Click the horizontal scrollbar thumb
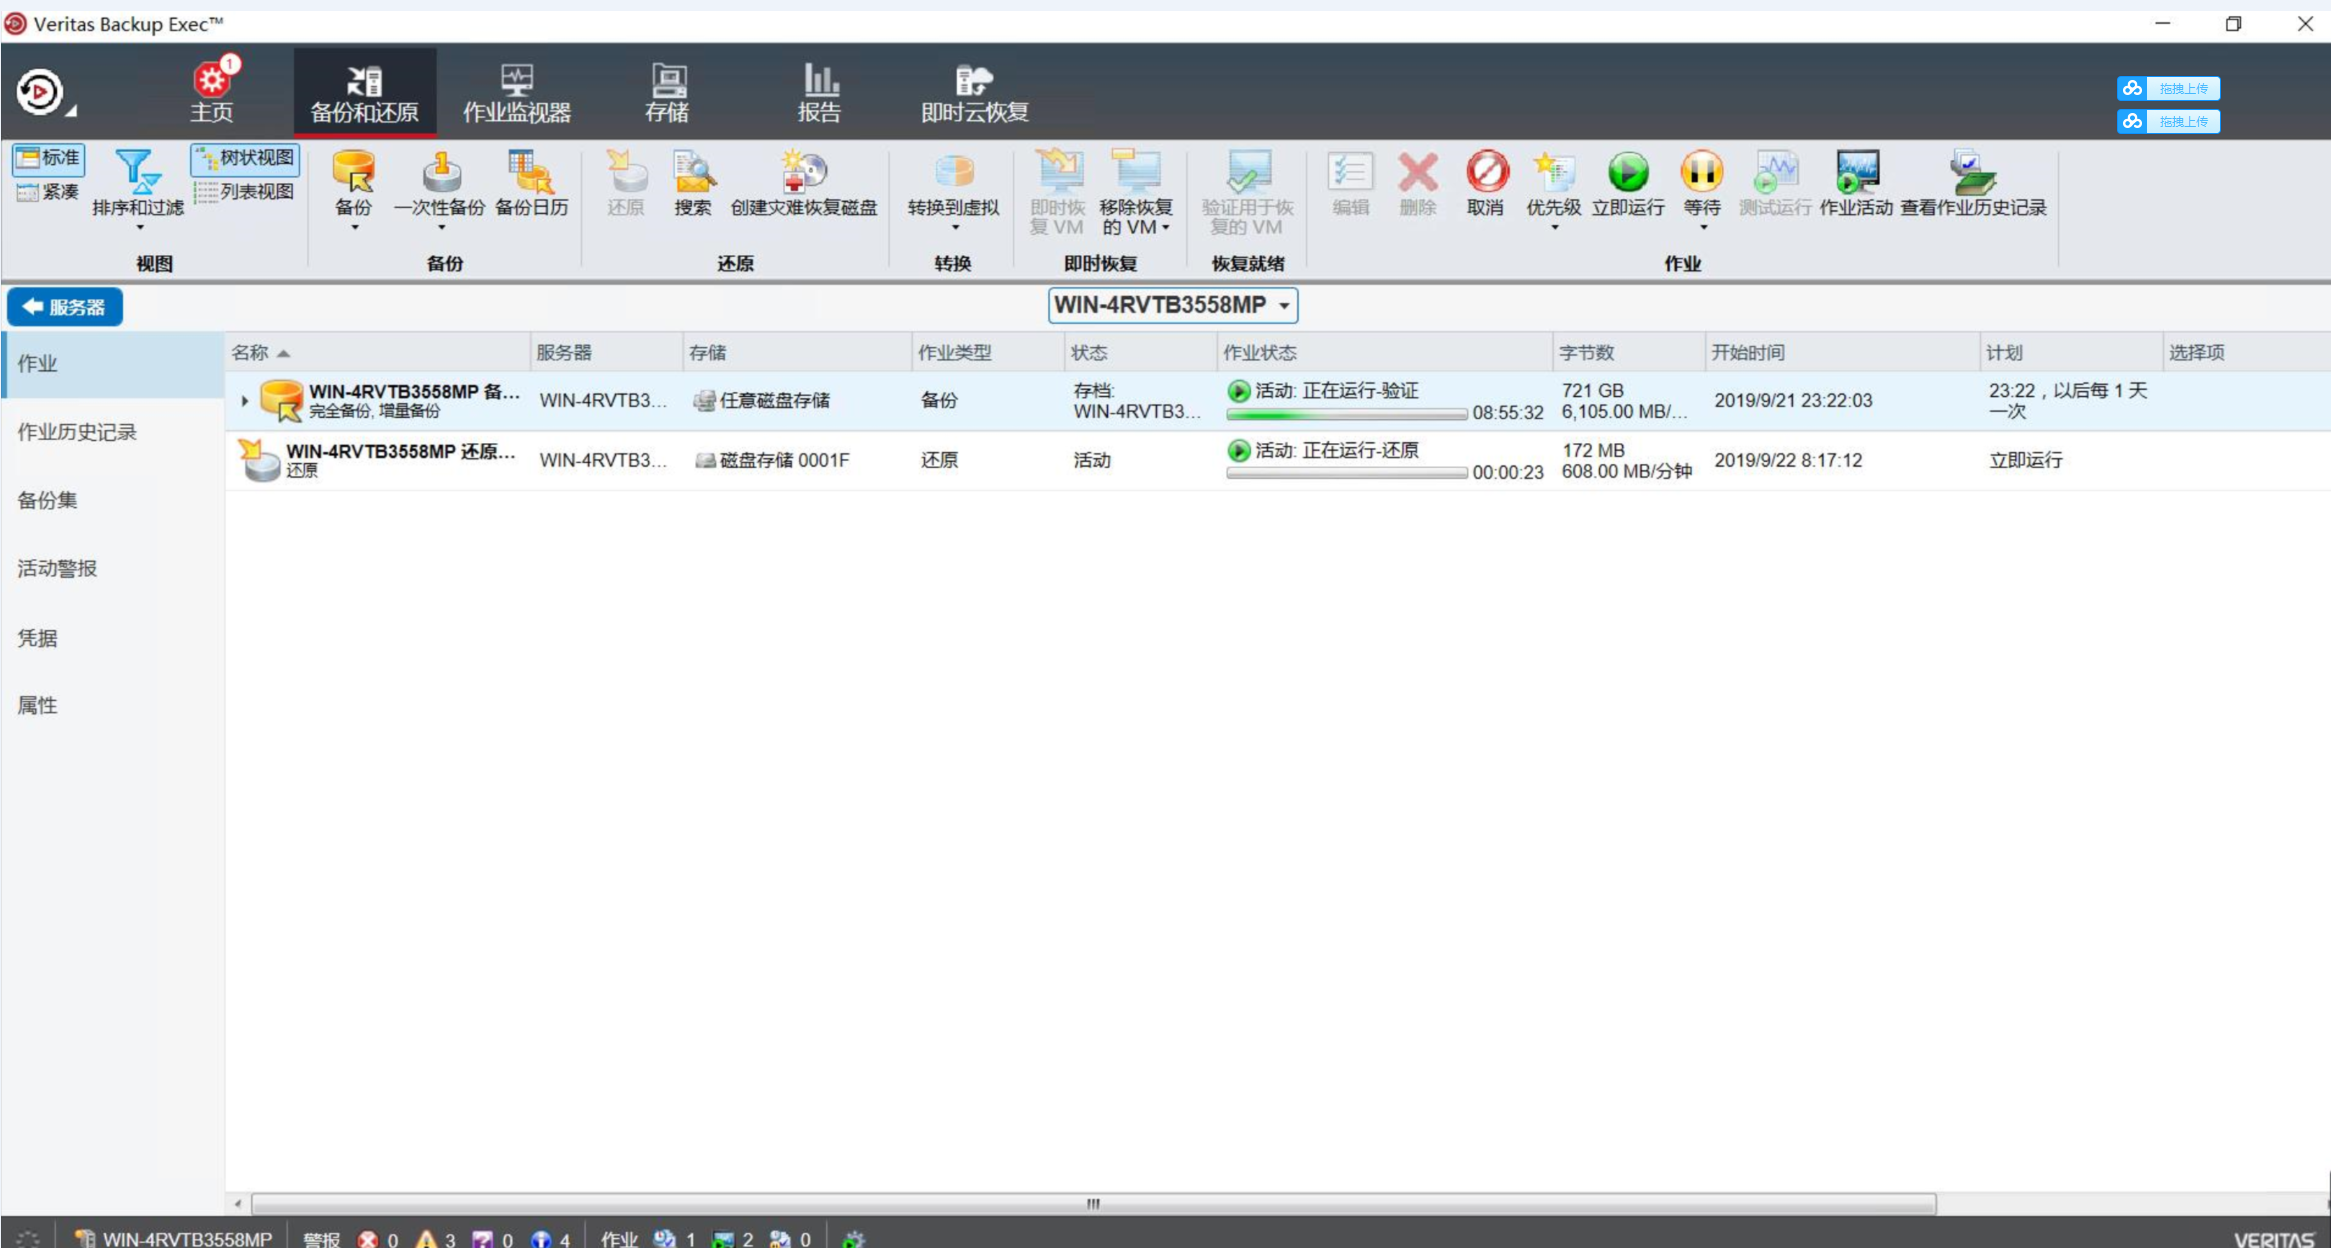This screenshot has height=1248, width=2331. coord(1093,1204)
